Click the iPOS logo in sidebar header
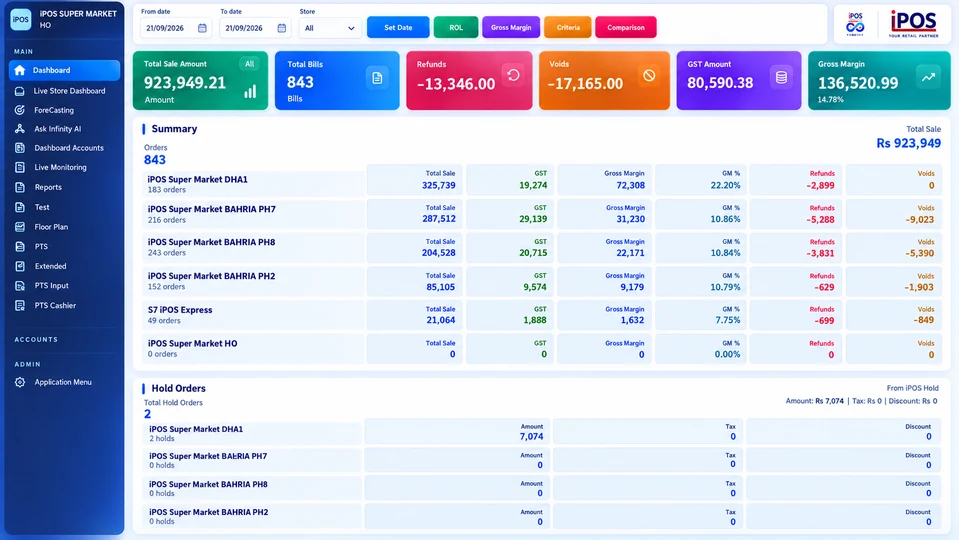959x540 pixels. (21, 20)
